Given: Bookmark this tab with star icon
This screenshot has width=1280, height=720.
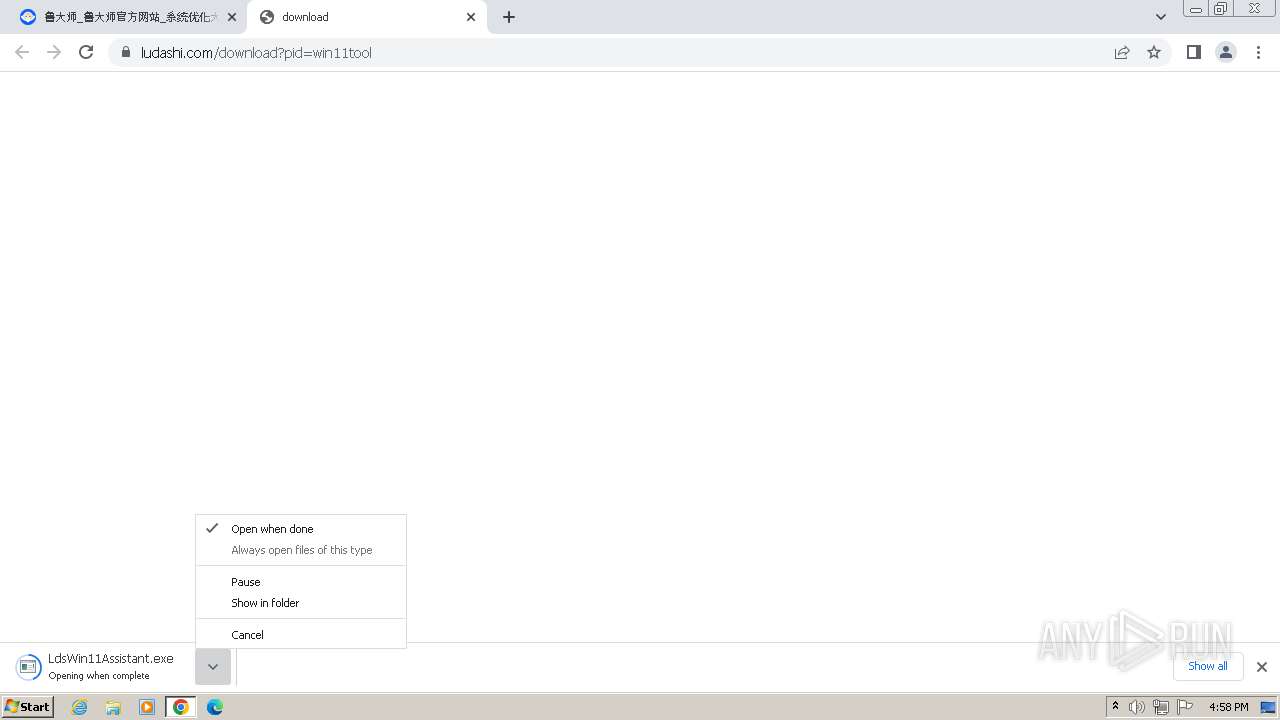Looking at the screenshot, I should point(1154,52).
